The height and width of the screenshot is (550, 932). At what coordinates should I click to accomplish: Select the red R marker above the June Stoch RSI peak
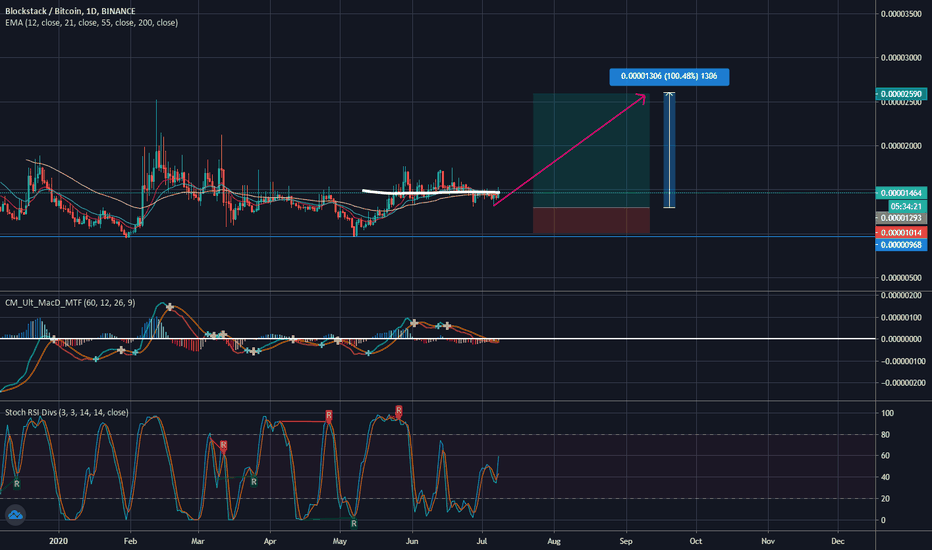399,410
